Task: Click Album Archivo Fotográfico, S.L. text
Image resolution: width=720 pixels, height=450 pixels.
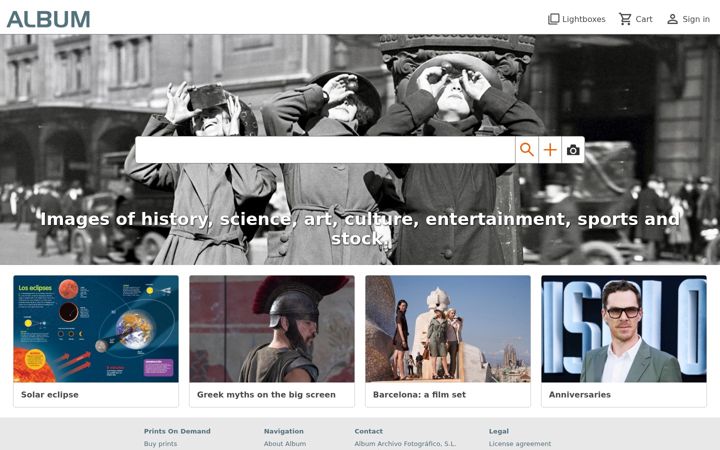Action: tap(405, 444)
